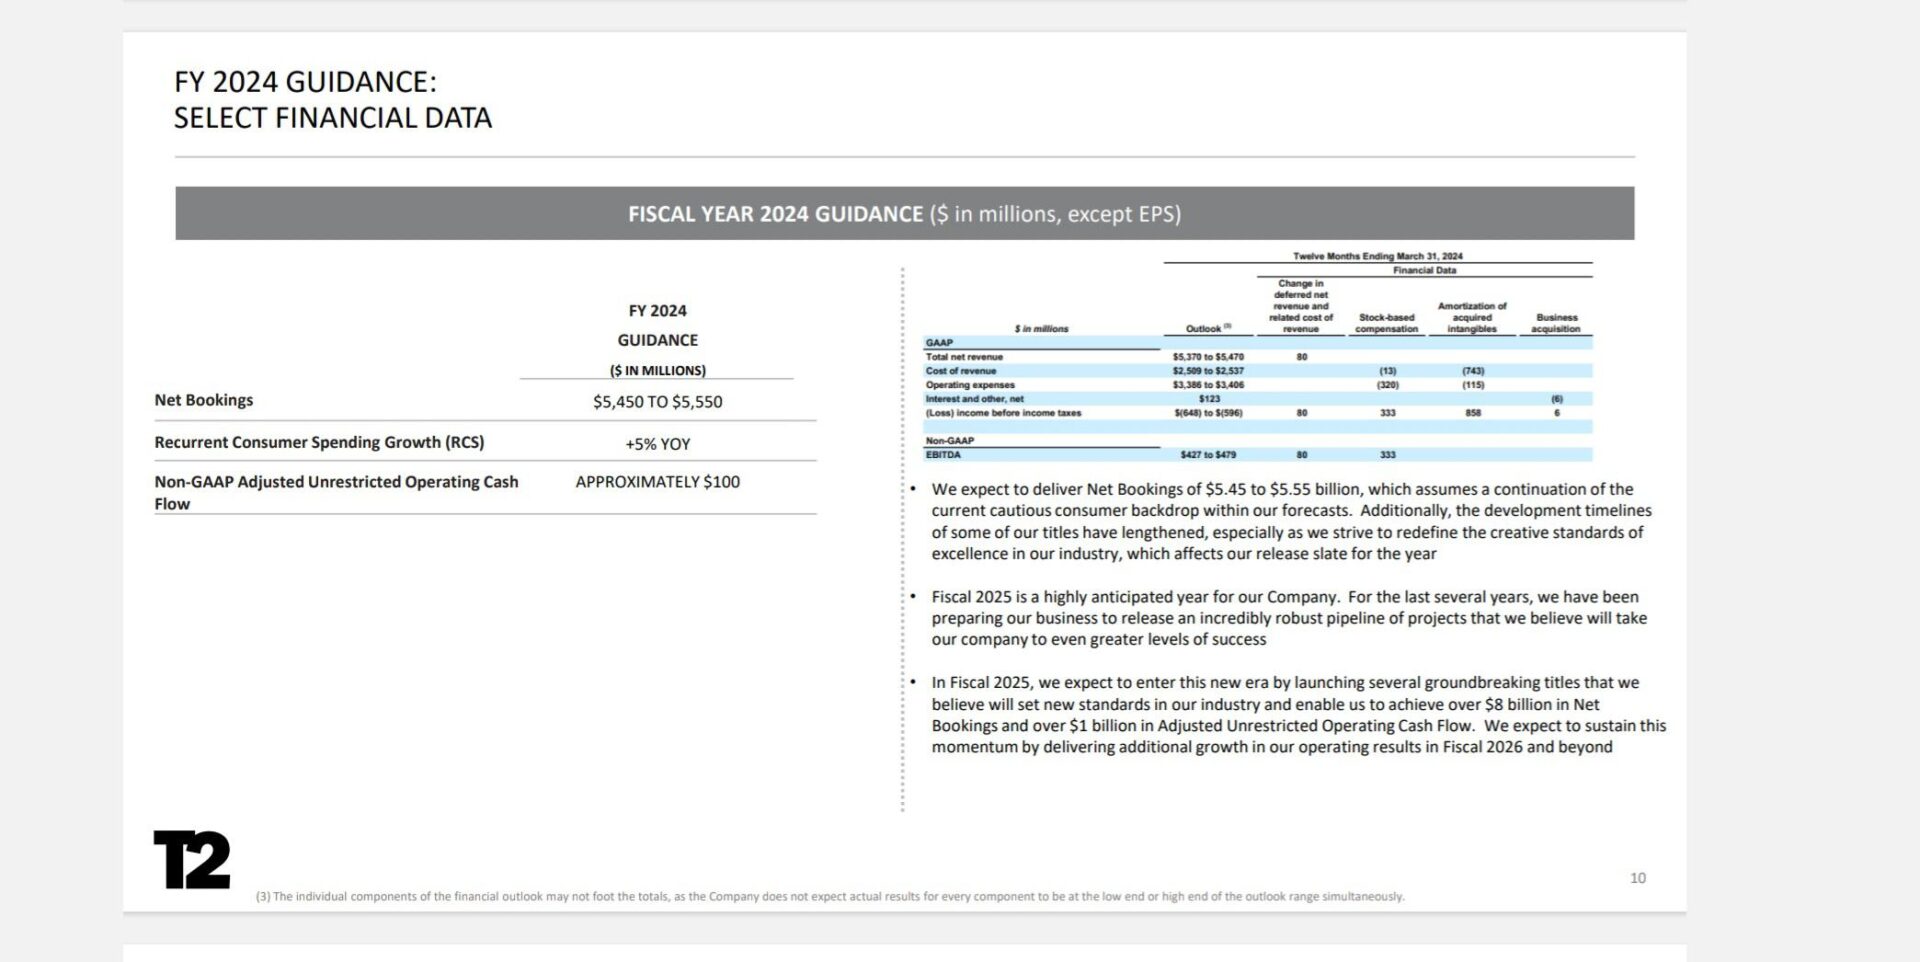
Task: Click the '$3,386 to $3,406' cell
Action: (1208, 385)
